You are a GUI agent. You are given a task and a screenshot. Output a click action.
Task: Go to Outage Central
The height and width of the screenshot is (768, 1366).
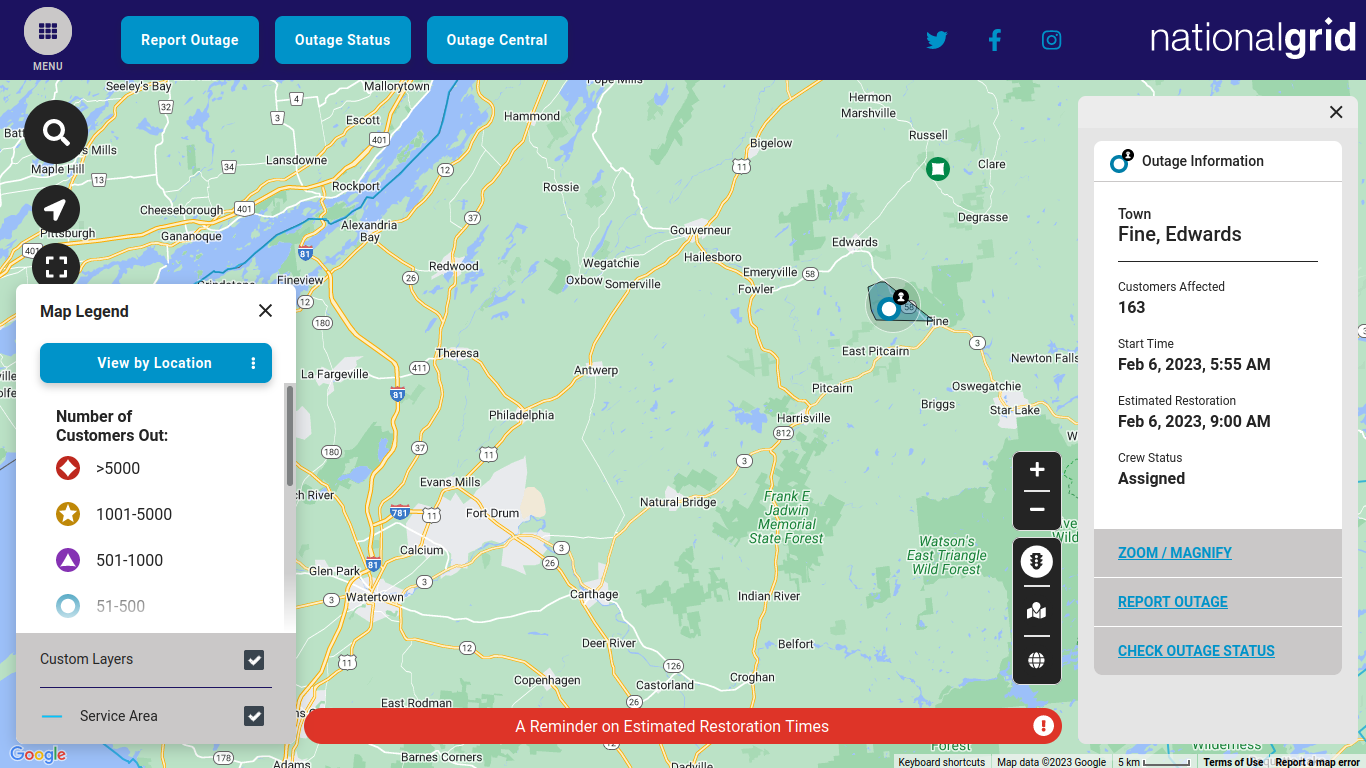pos(497,40)
